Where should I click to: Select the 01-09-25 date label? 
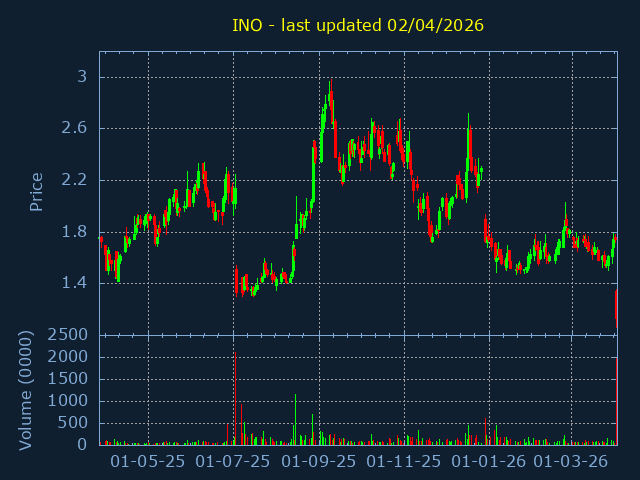coord(319,462)
